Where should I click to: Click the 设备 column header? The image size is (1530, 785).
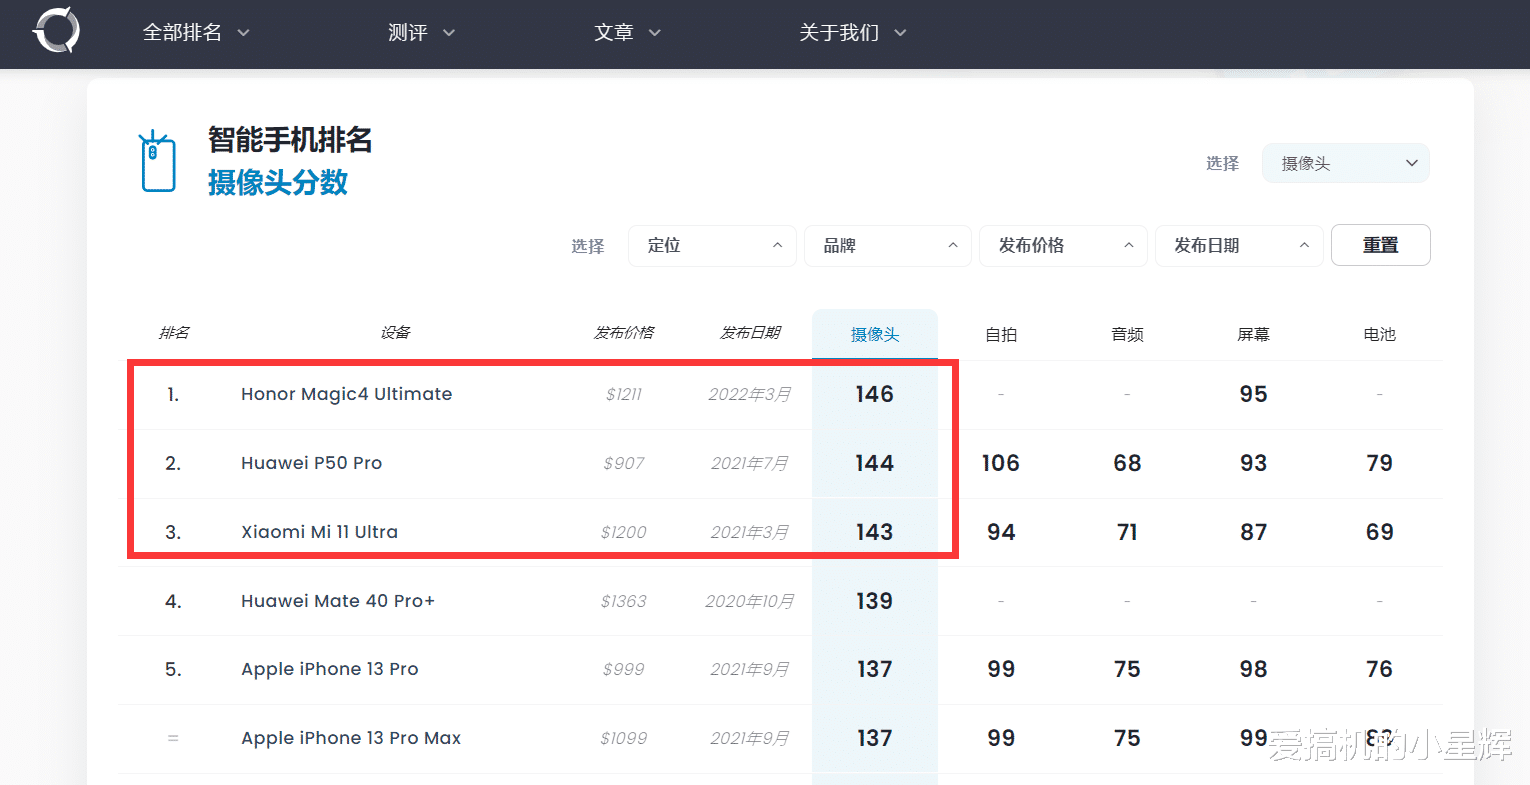click(x=396, y=333)
